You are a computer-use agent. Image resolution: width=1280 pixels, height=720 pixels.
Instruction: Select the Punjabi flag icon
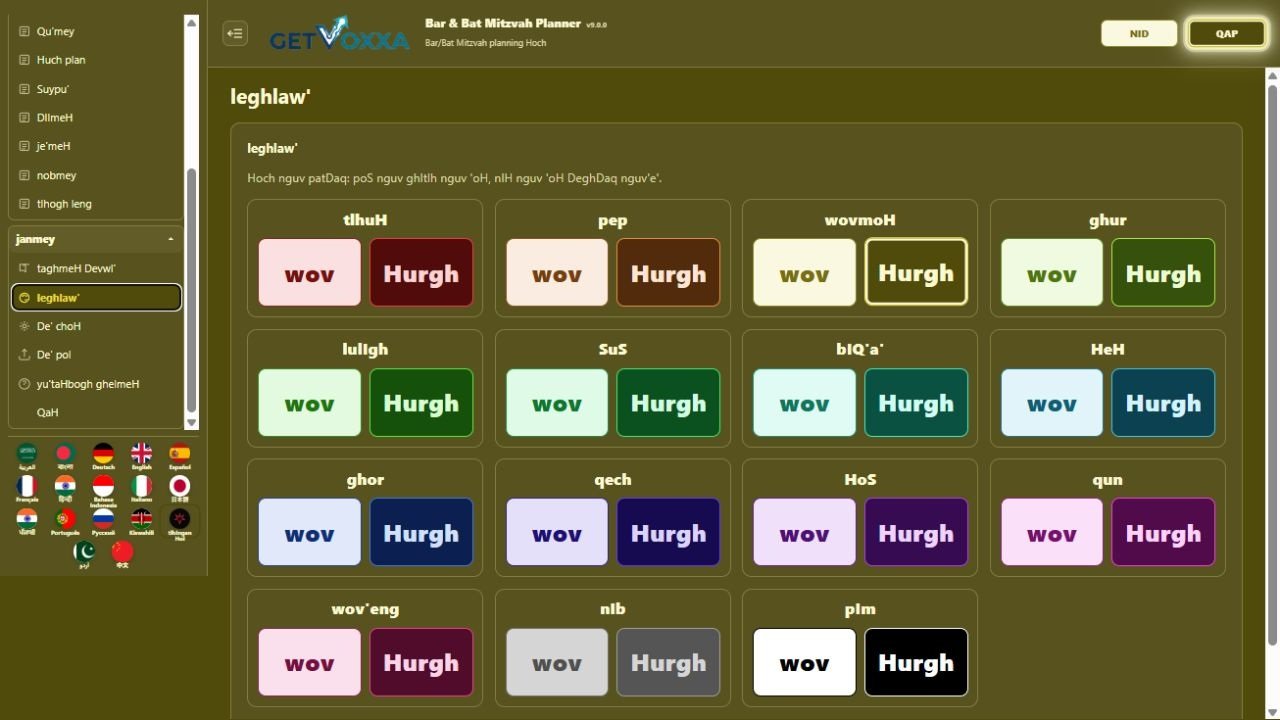tap(27, 522)
